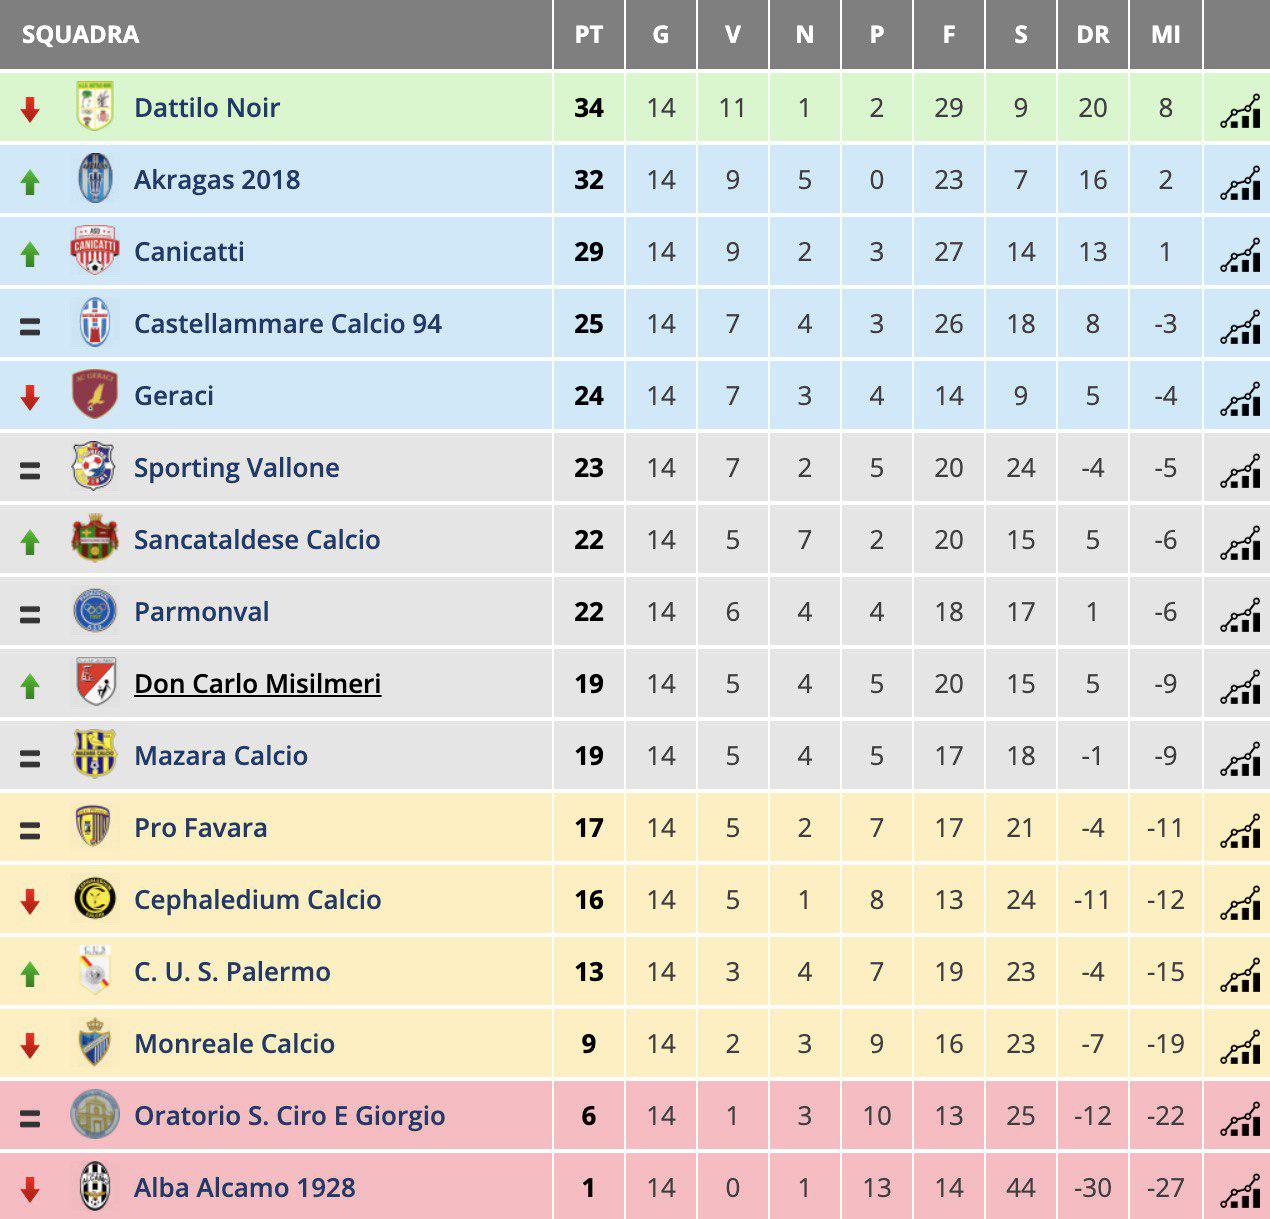Screen dimensions: 1270x1219
Task: Open Oratorio S. Ciro E Giorgio page
Action: (x=290, y=1116)
